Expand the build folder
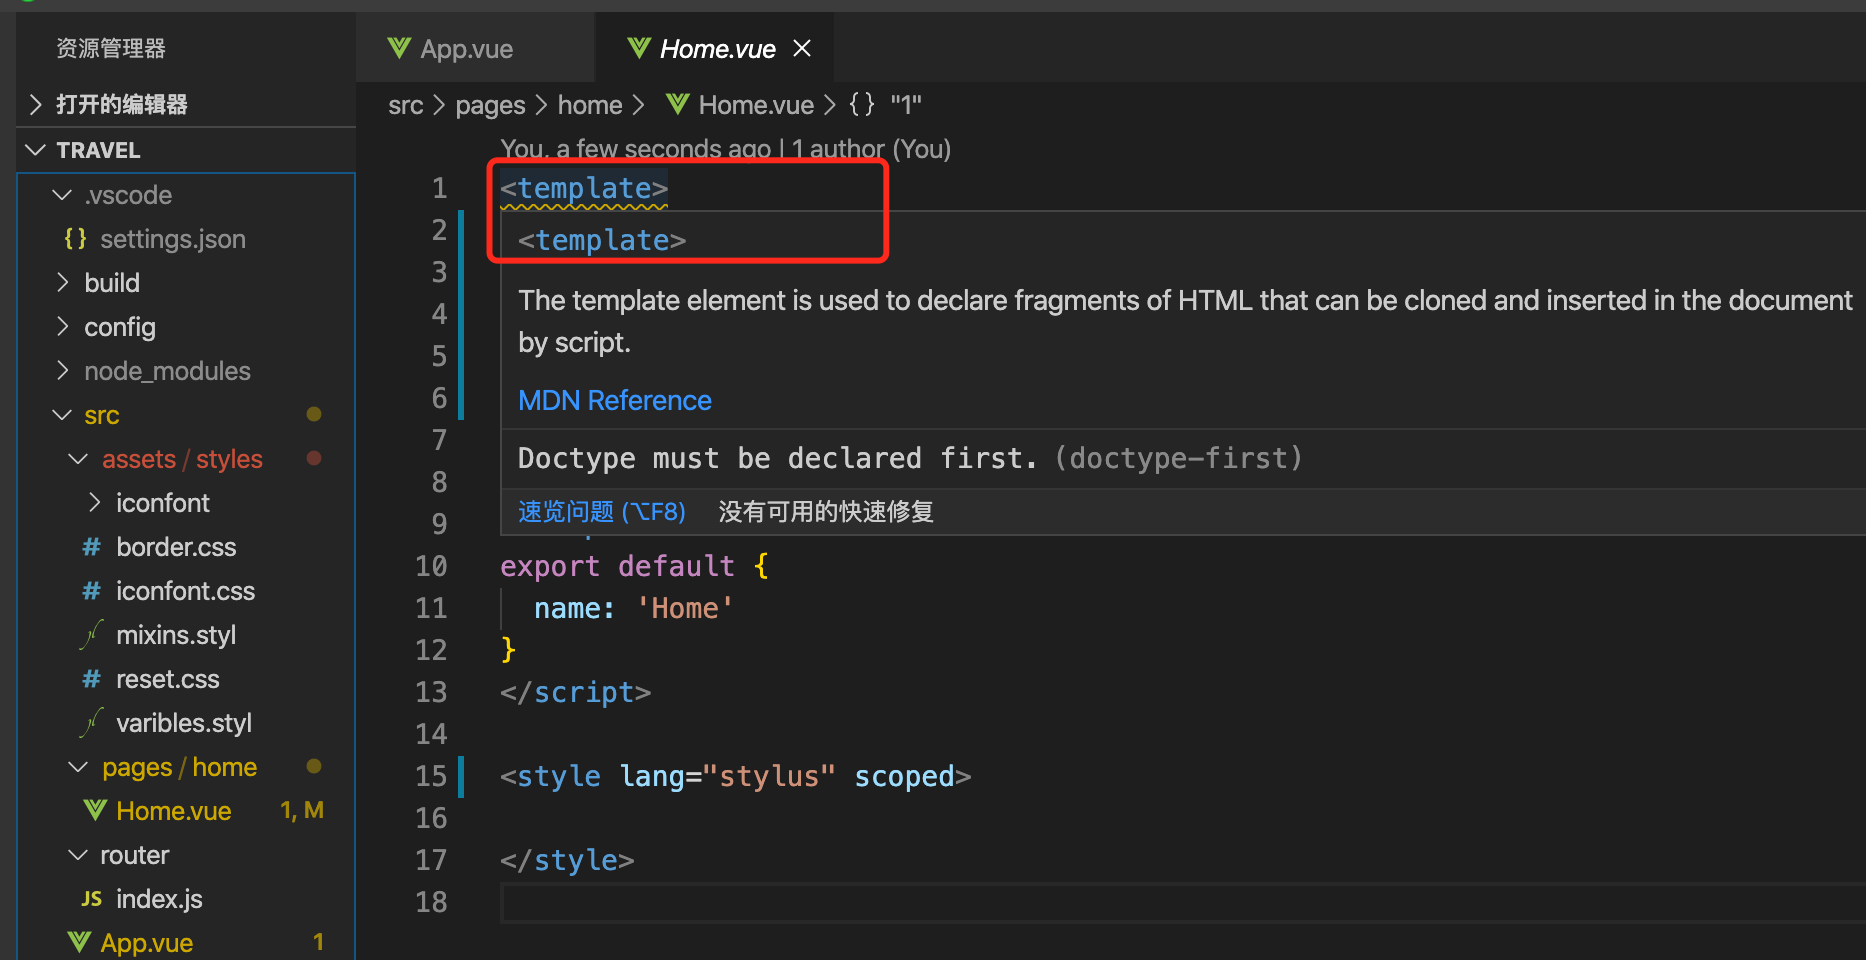1866x960 pixels. (x=111, y=283)
